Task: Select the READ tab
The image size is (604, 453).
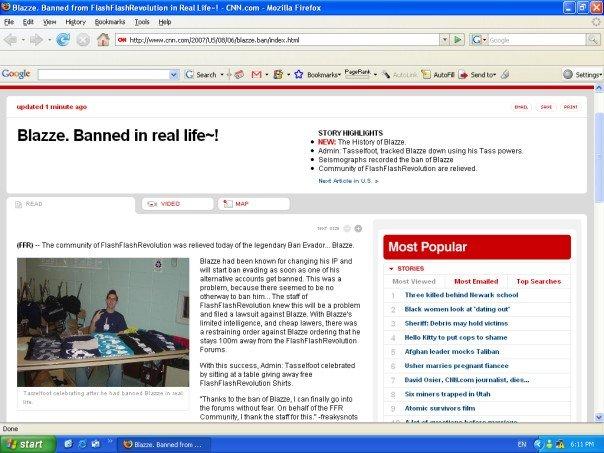Action: [x=71, y=204]
